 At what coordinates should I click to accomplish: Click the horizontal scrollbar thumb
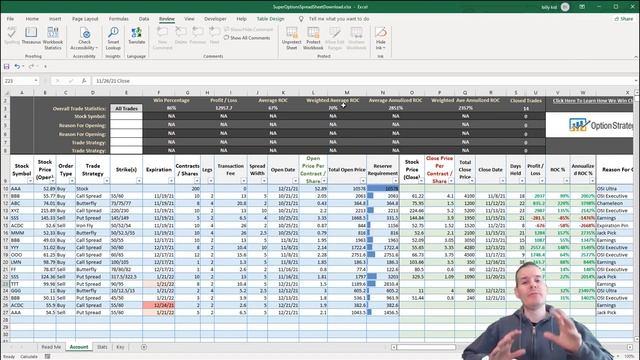(426, 347)
